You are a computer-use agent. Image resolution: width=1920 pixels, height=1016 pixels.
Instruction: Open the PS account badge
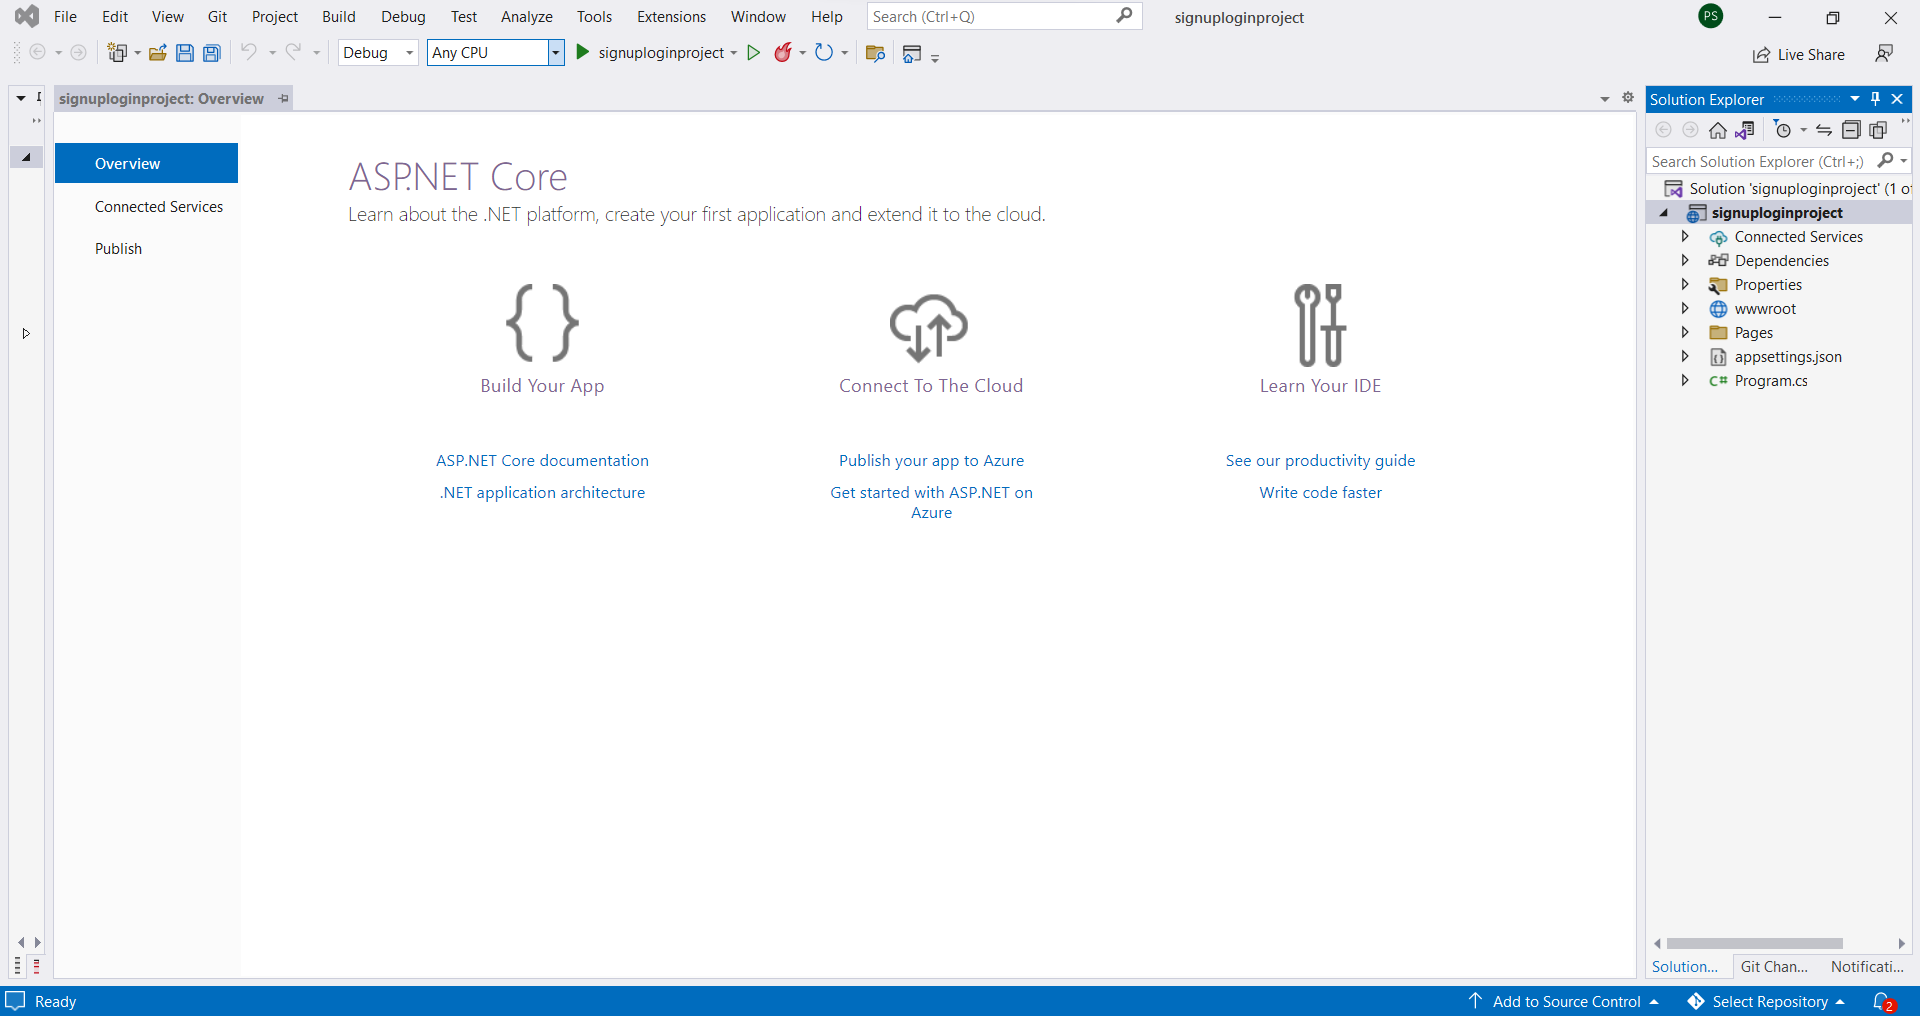pos(1711,16)
